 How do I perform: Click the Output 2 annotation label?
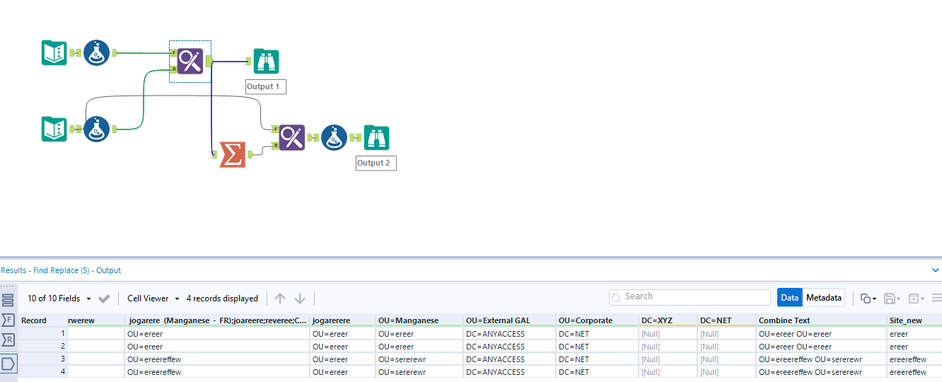tap(376, 163)
